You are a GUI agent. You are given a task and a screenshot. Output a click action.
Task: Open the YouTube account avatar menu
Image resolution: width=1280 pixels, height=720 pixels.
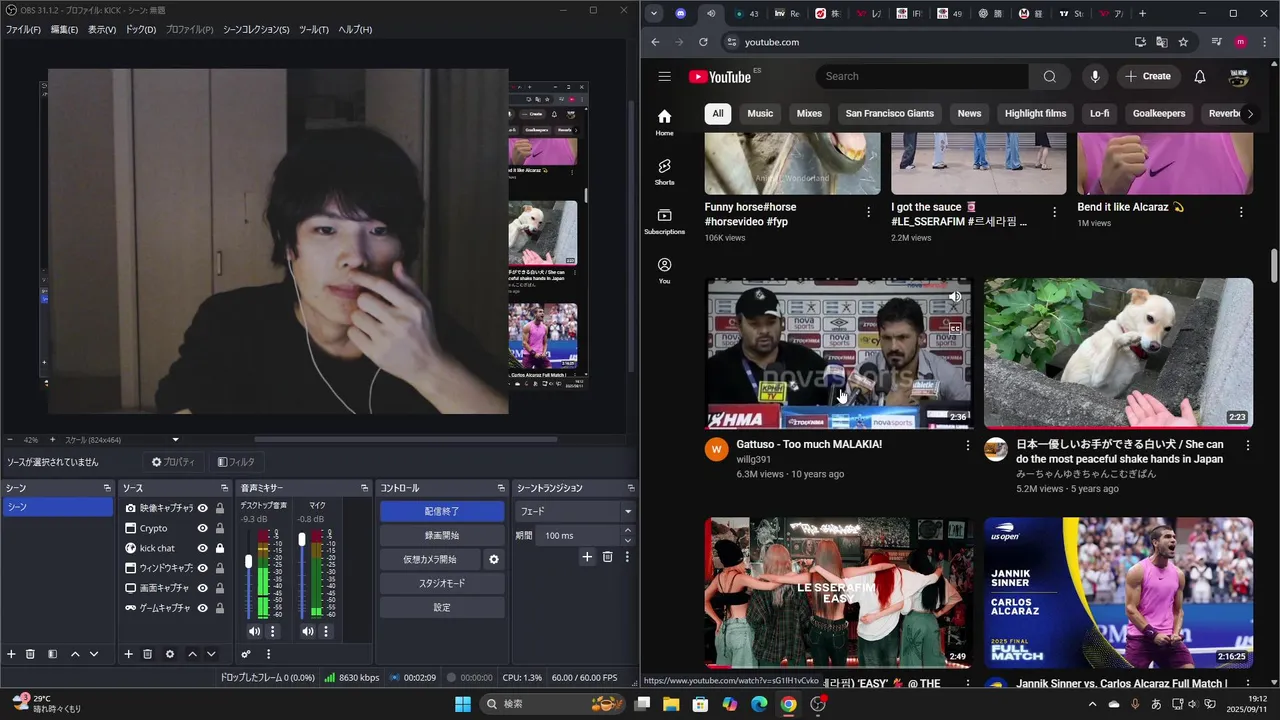1239,76
